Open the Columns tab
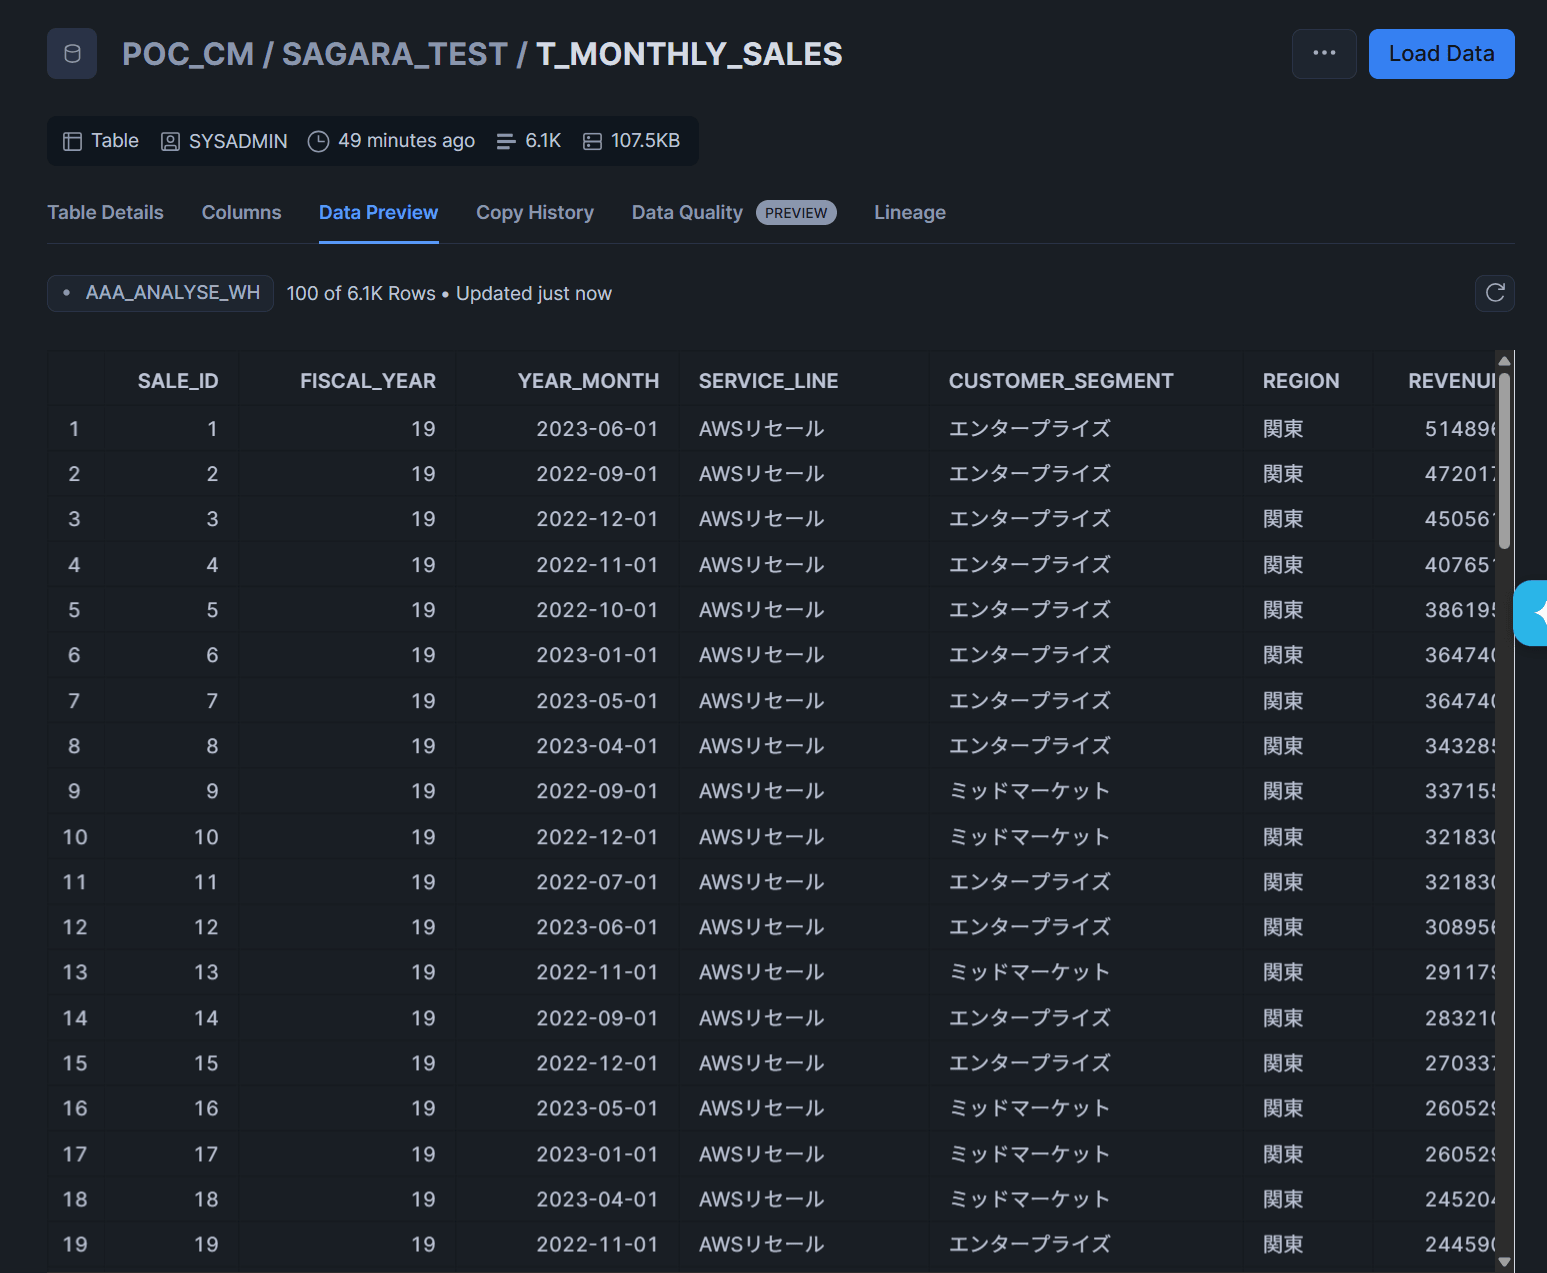 (x=241, y=213)
